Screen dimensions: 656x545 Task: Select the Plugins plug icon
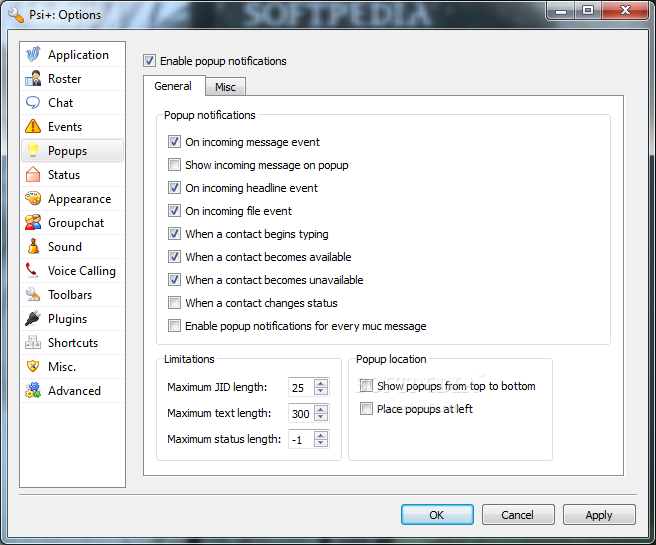[33, 318]
